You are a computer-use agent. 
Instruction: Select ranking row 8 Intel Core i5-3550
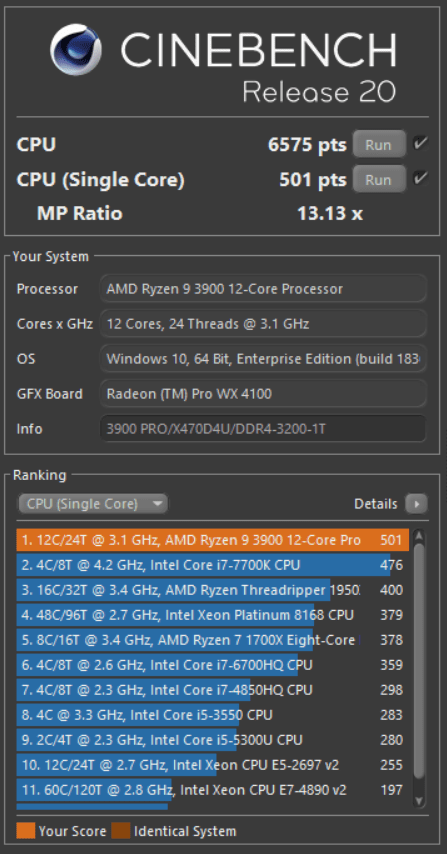[212, 715]
